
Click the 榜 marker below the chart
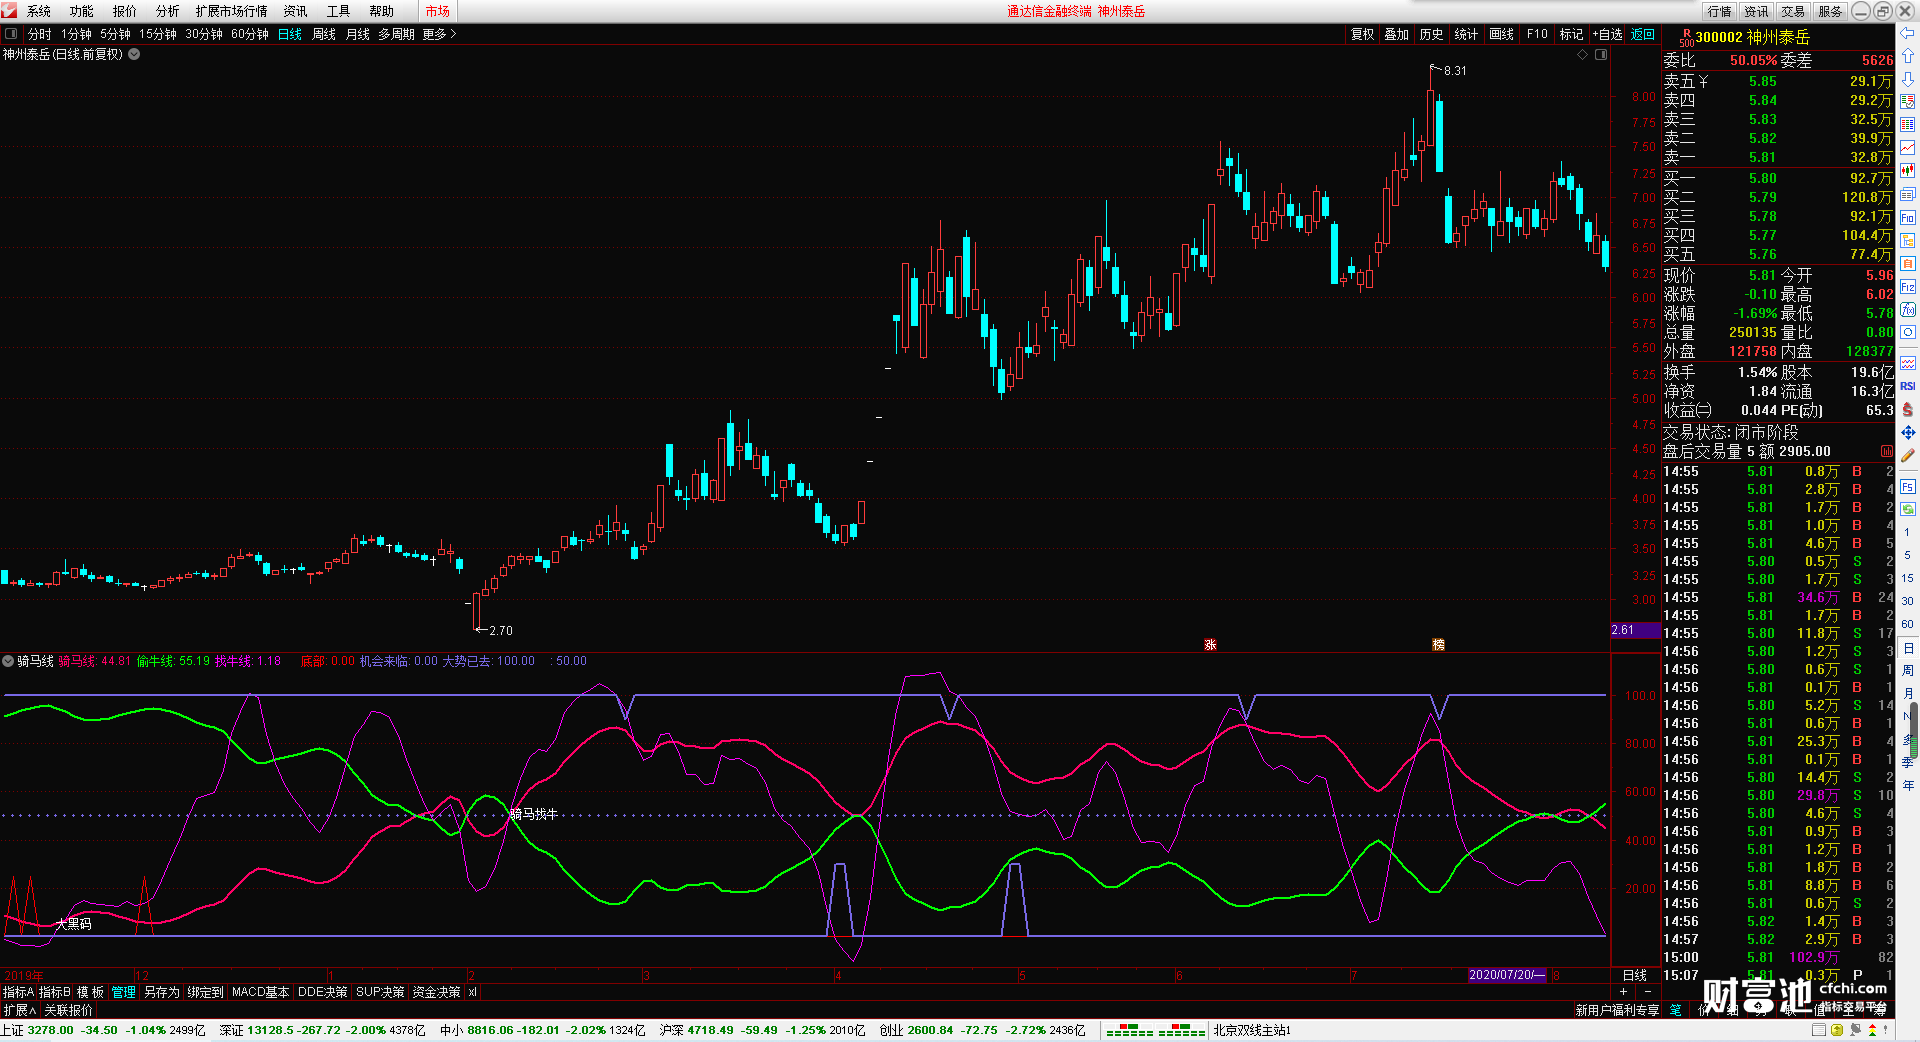point(1438,645)
